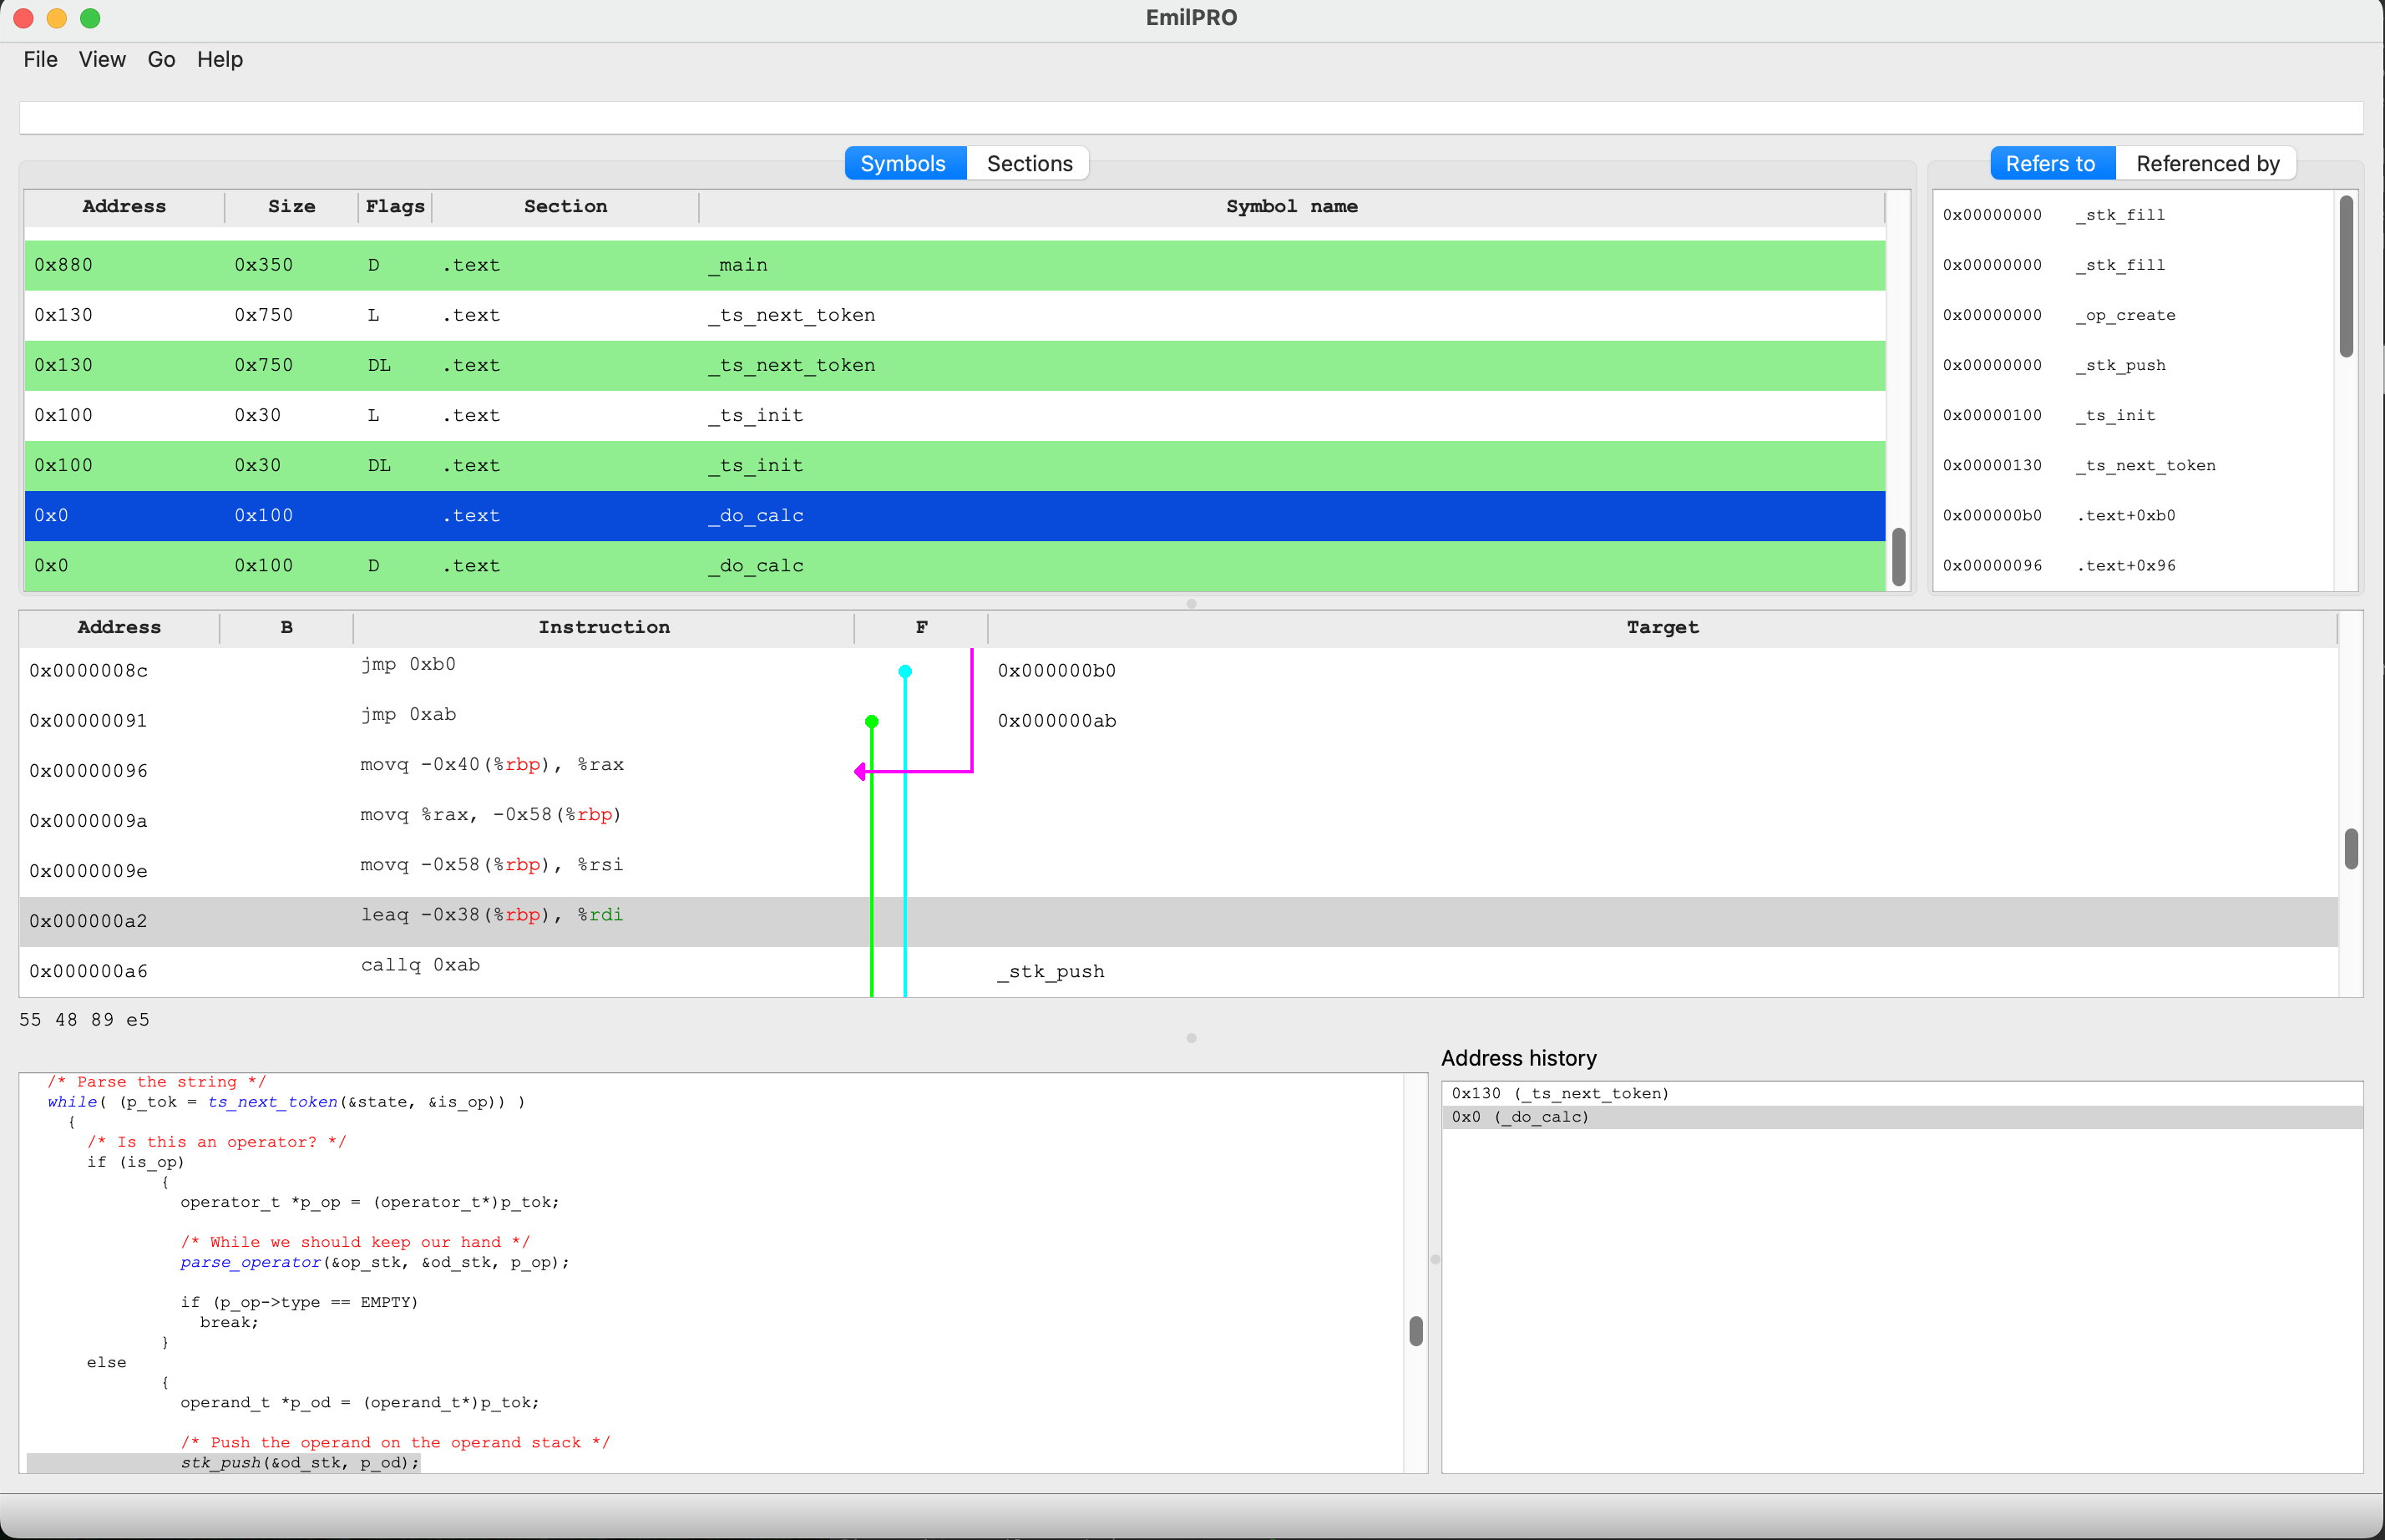Open the Go menu
Screen dimensions: 2385x1540
tap(160, 59)
